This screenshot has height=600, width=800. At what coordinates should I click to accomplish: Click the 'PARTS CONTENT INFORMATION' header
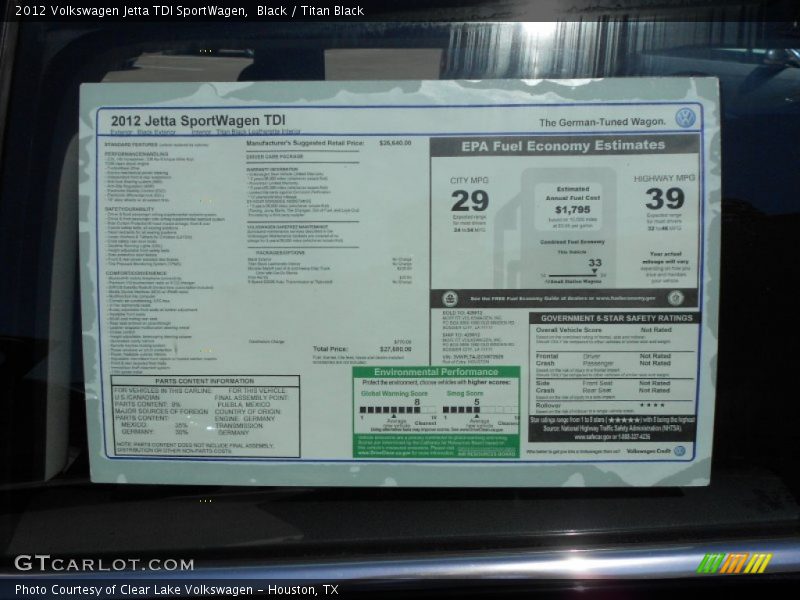click(x=205, y=381)
